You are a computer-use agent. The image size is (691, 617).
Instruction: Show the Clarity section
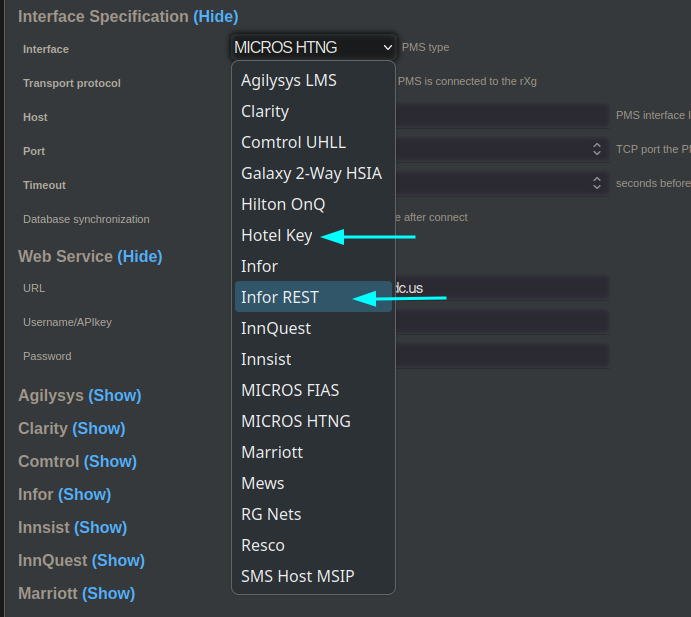[x=99, y=428]
